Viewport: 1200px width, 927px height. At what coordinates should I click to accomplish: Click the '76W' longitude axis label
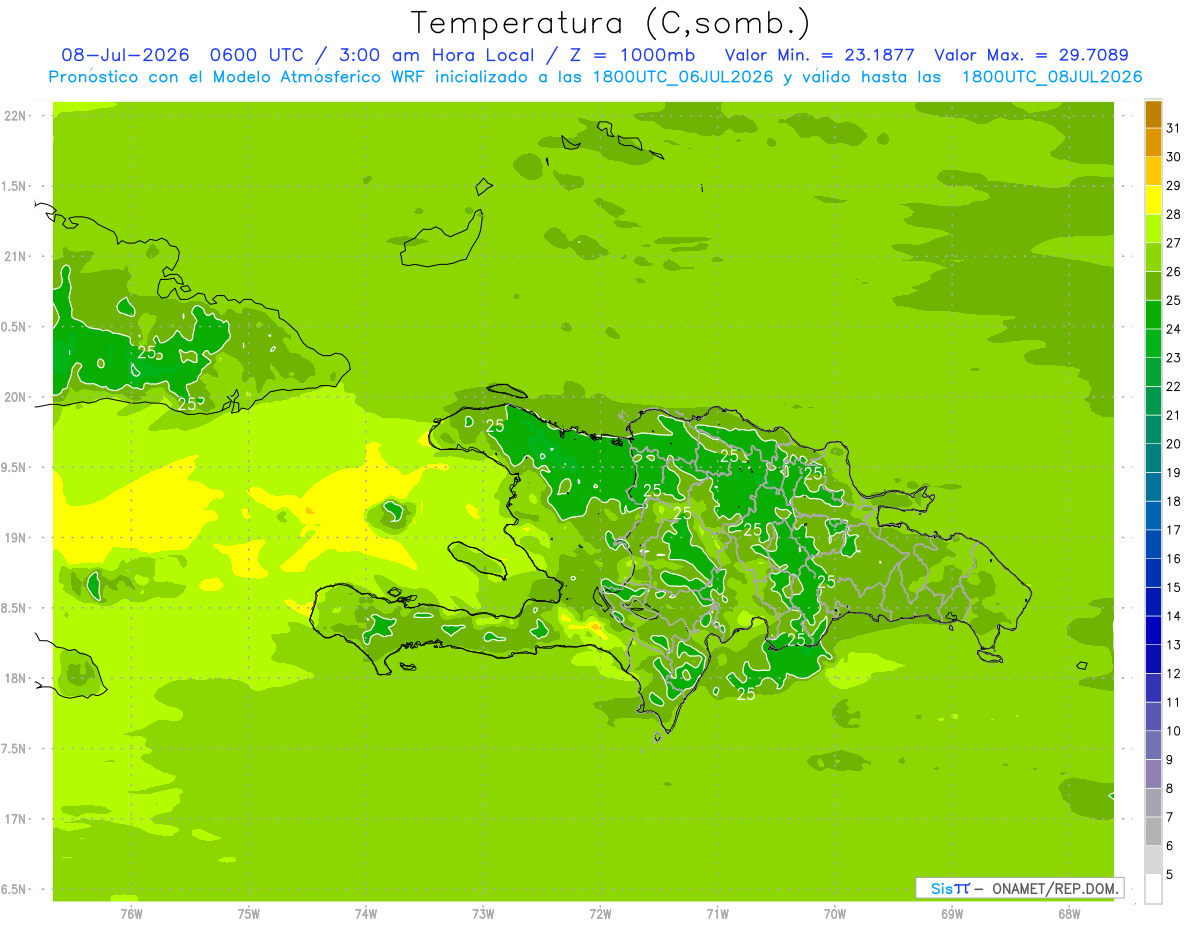tap(131, 913)
